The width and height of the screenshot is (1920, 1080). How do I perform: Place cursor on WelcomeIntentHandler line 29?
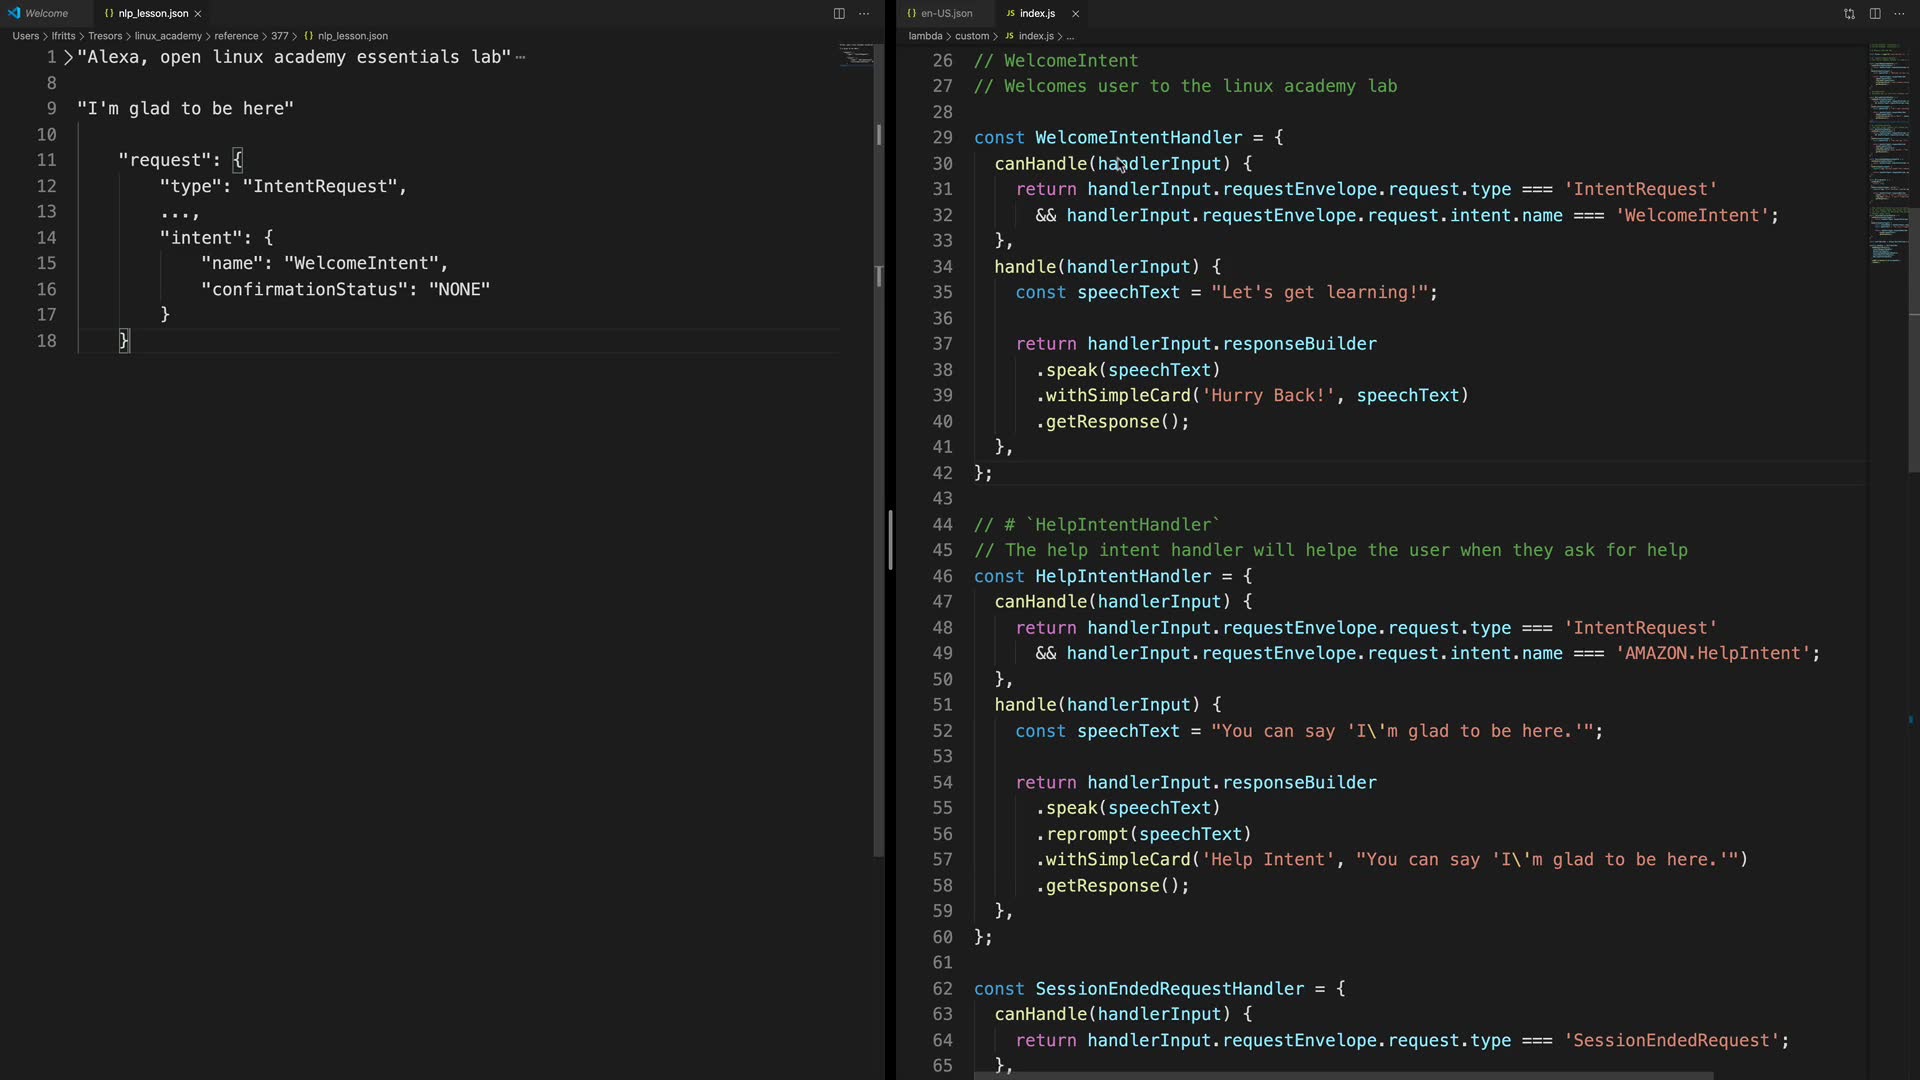click(x=1138, y=138)
